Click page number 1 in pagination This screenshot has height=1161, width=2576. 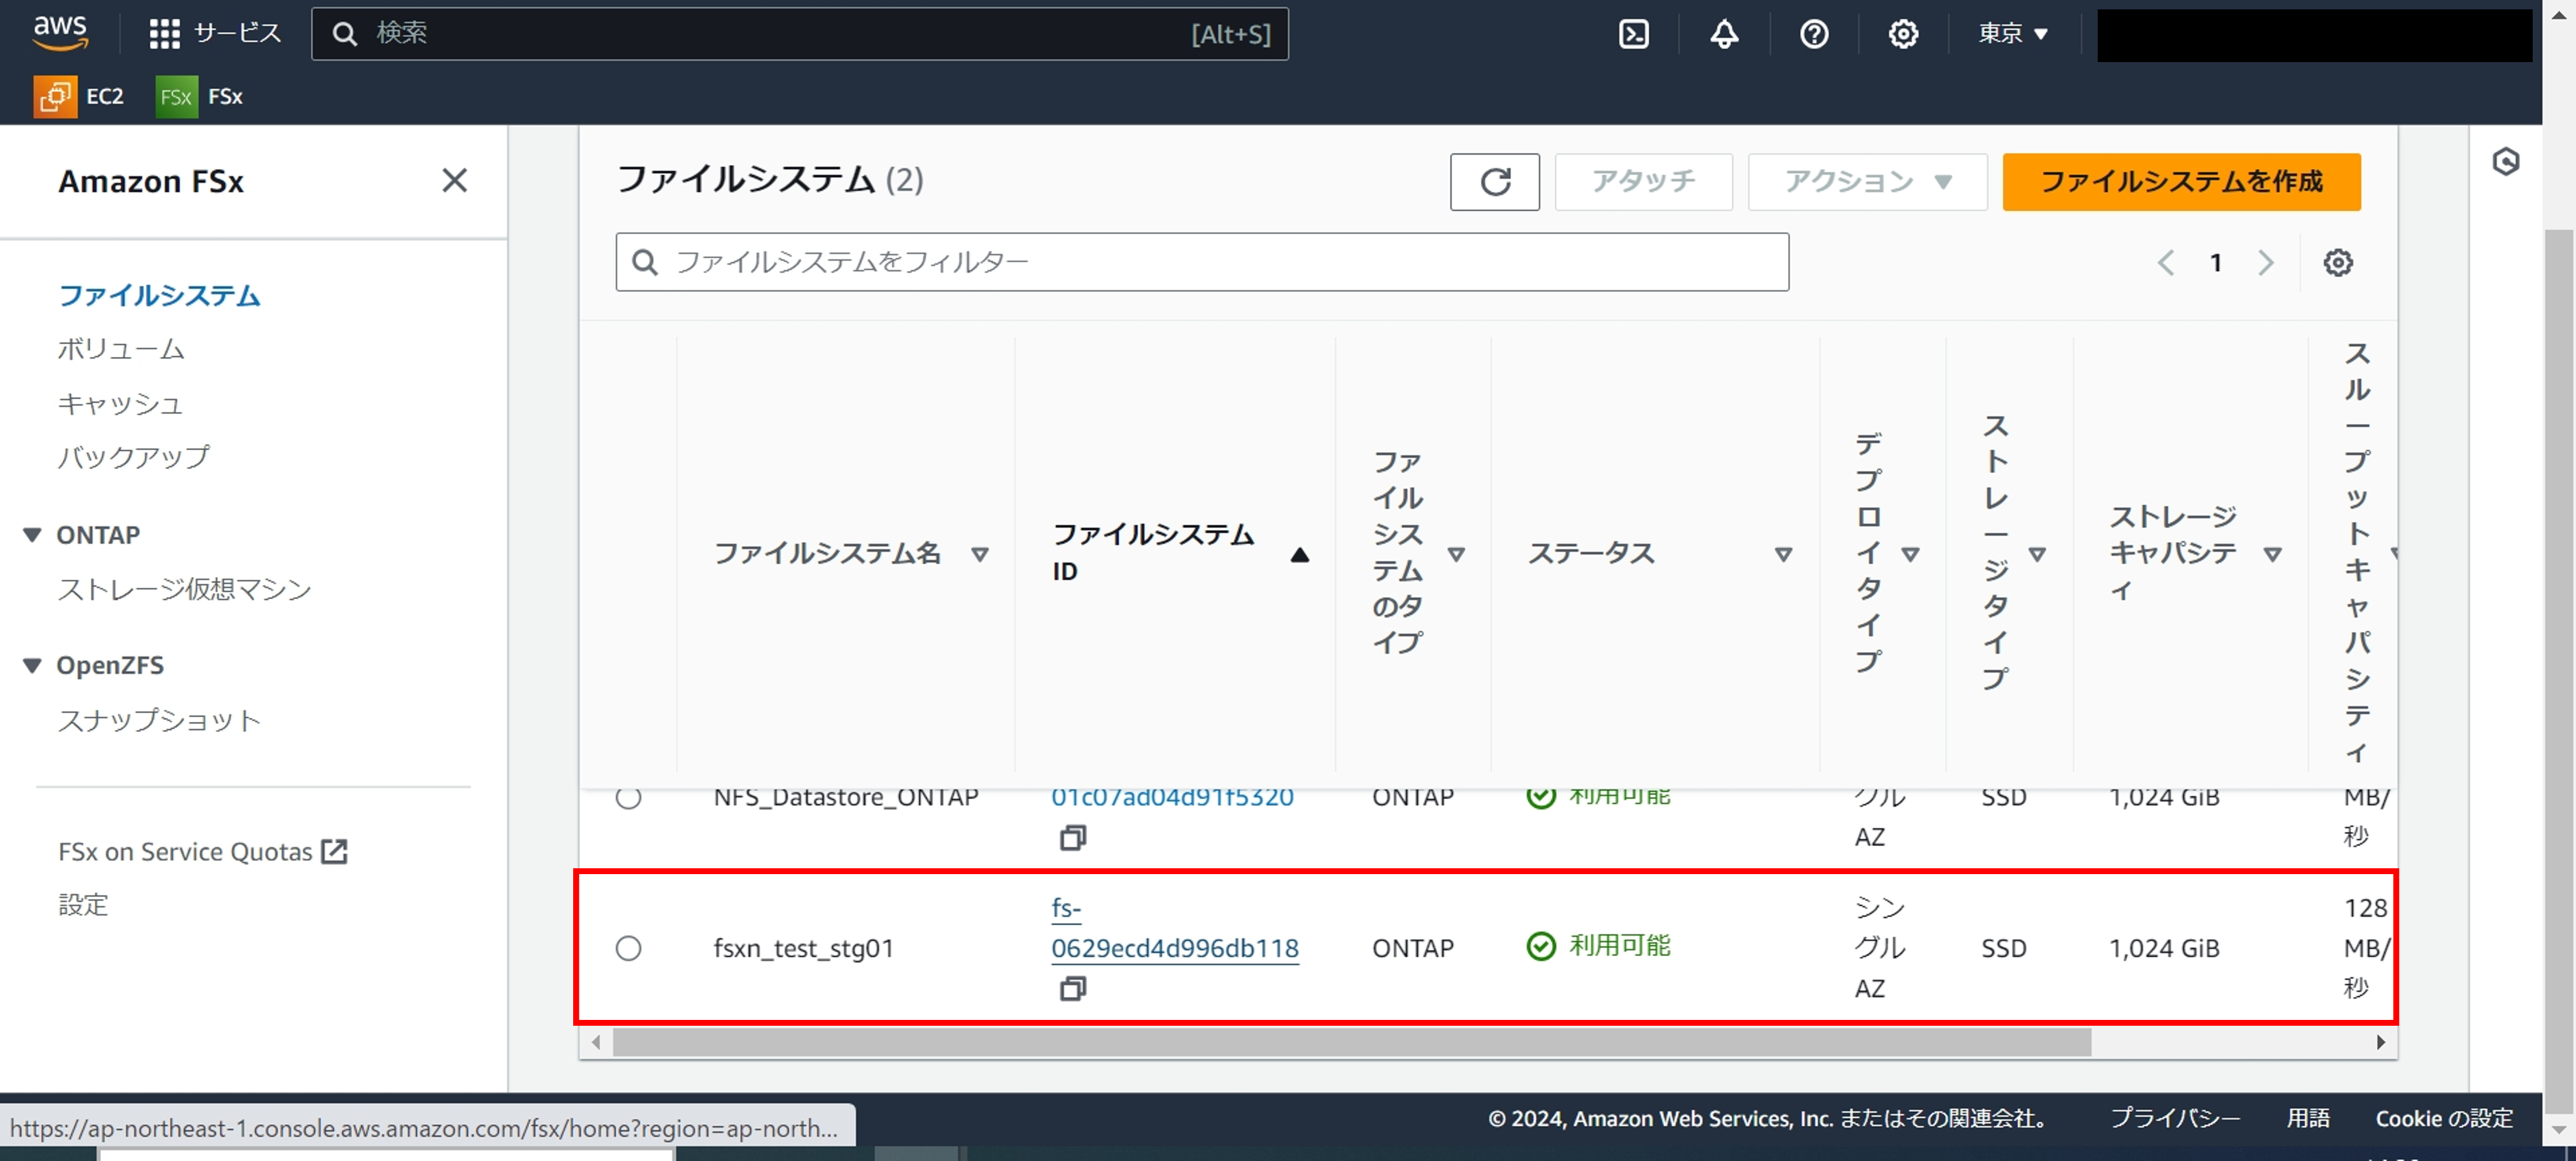pos(2215,263)
